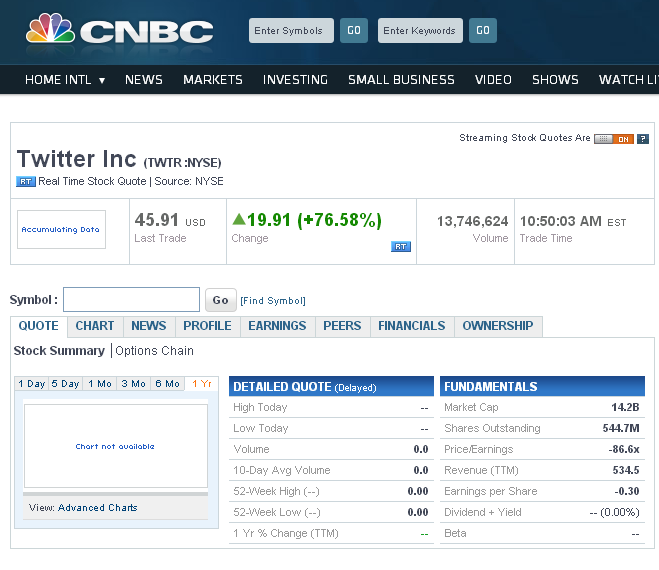This screenshot has height=570, width=659.
Task: Open the [Find Symbol] link
Action: [x=273, y=301]
